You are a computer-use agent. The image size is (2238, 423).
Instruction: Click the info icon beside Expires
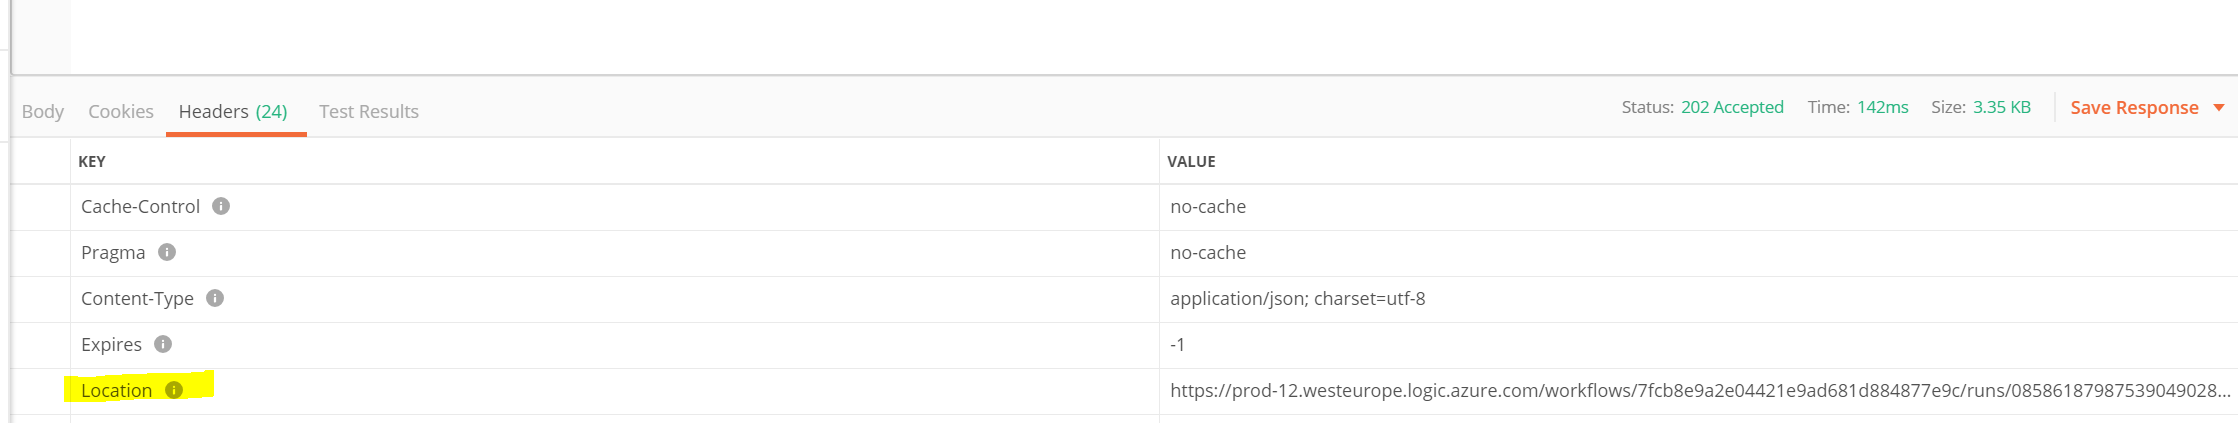(163, 344)
